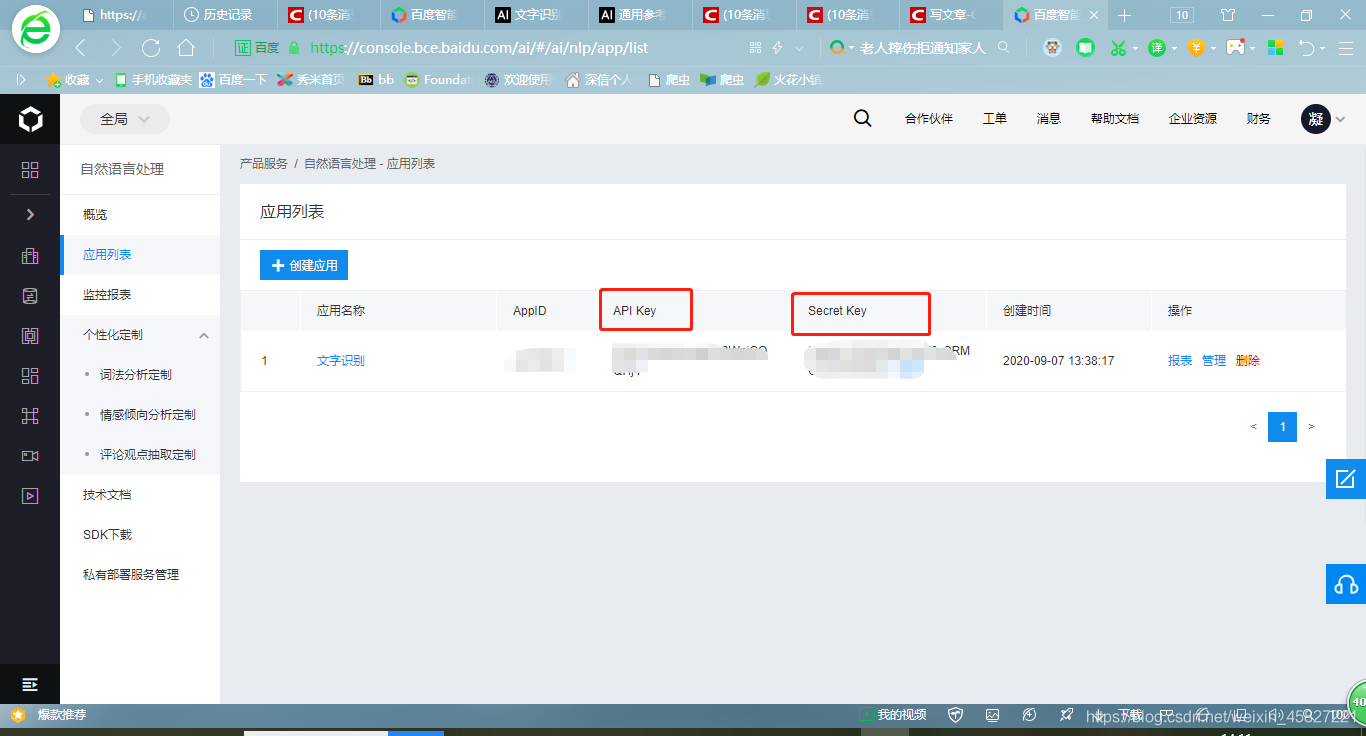This screenshot has height=736, width=1366.
Task: Open the user avatar account menu
Action: pyautogui.click(x=1316, y=119)
